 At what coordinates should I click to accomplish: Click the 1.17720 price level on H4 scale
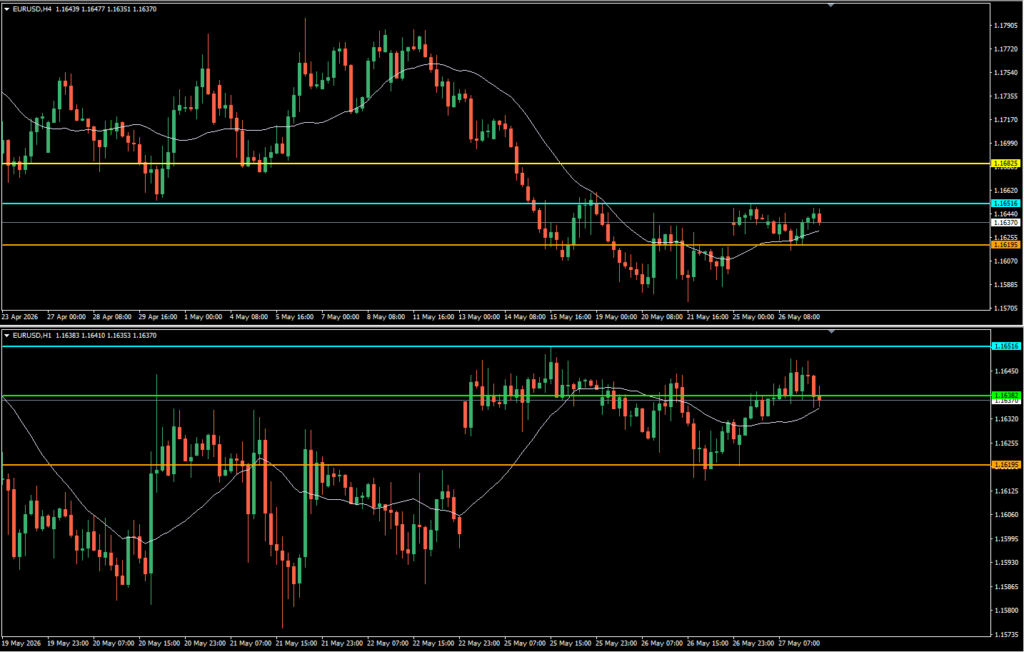click(1007, 49)
